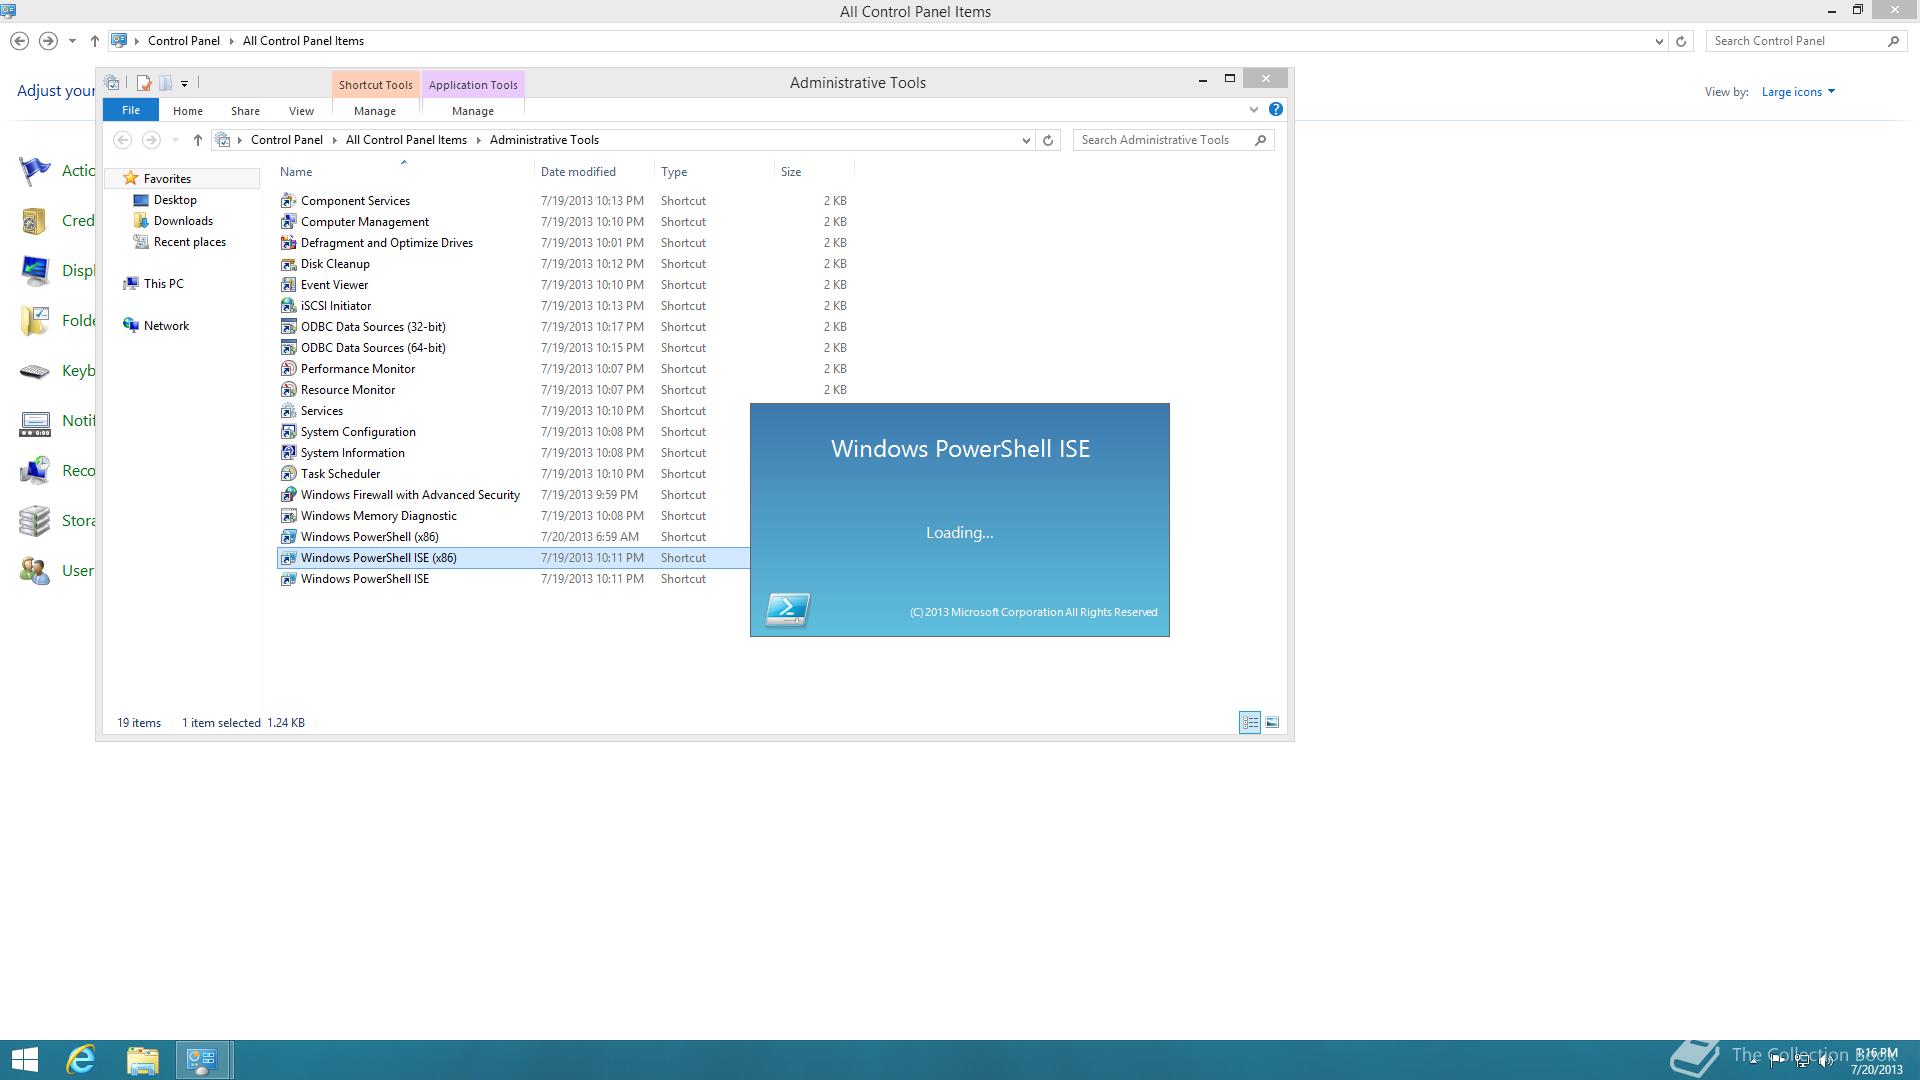Viewport: 1920px width, 1080px height.
Task: Open the Home ribbon tab
Action: pos(187,111)
